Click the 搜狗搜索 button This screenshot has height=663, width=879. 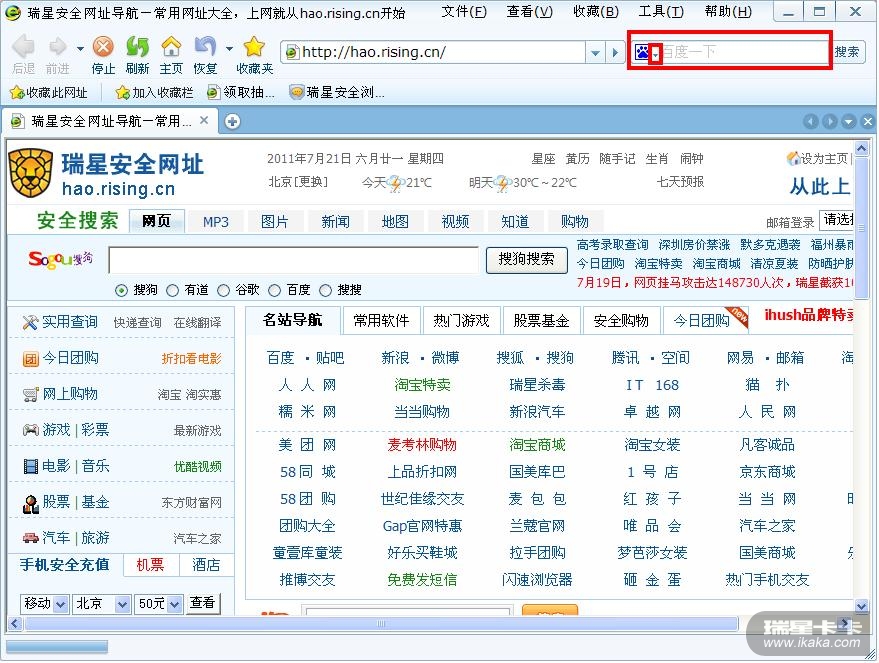point(526,259)
